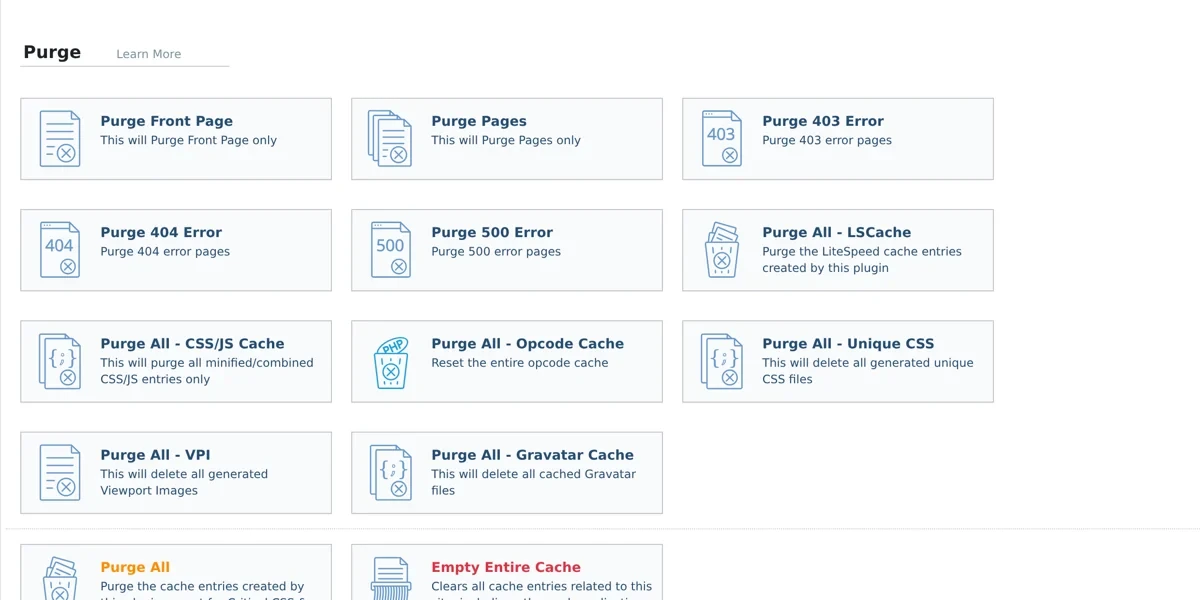Select the Purge 403 Error title
The height and width of the screenshot is (600, 1200).
(x=823, y=121)
